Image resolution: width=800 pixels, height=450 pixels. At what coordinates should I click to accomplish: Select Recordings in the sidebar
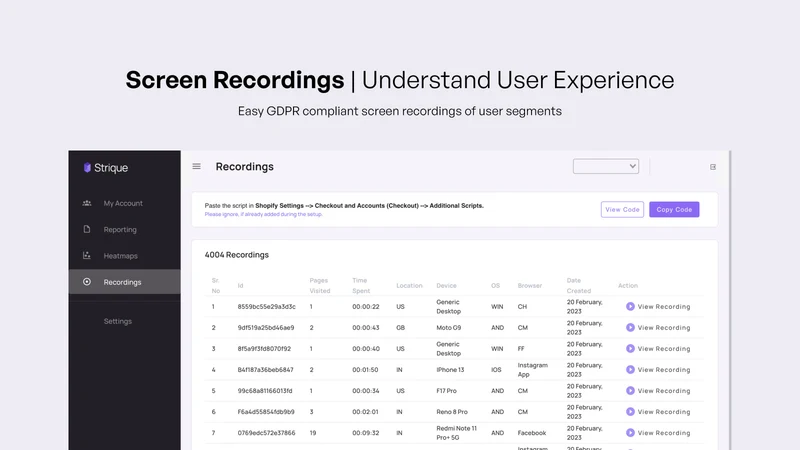coord(124,282)
